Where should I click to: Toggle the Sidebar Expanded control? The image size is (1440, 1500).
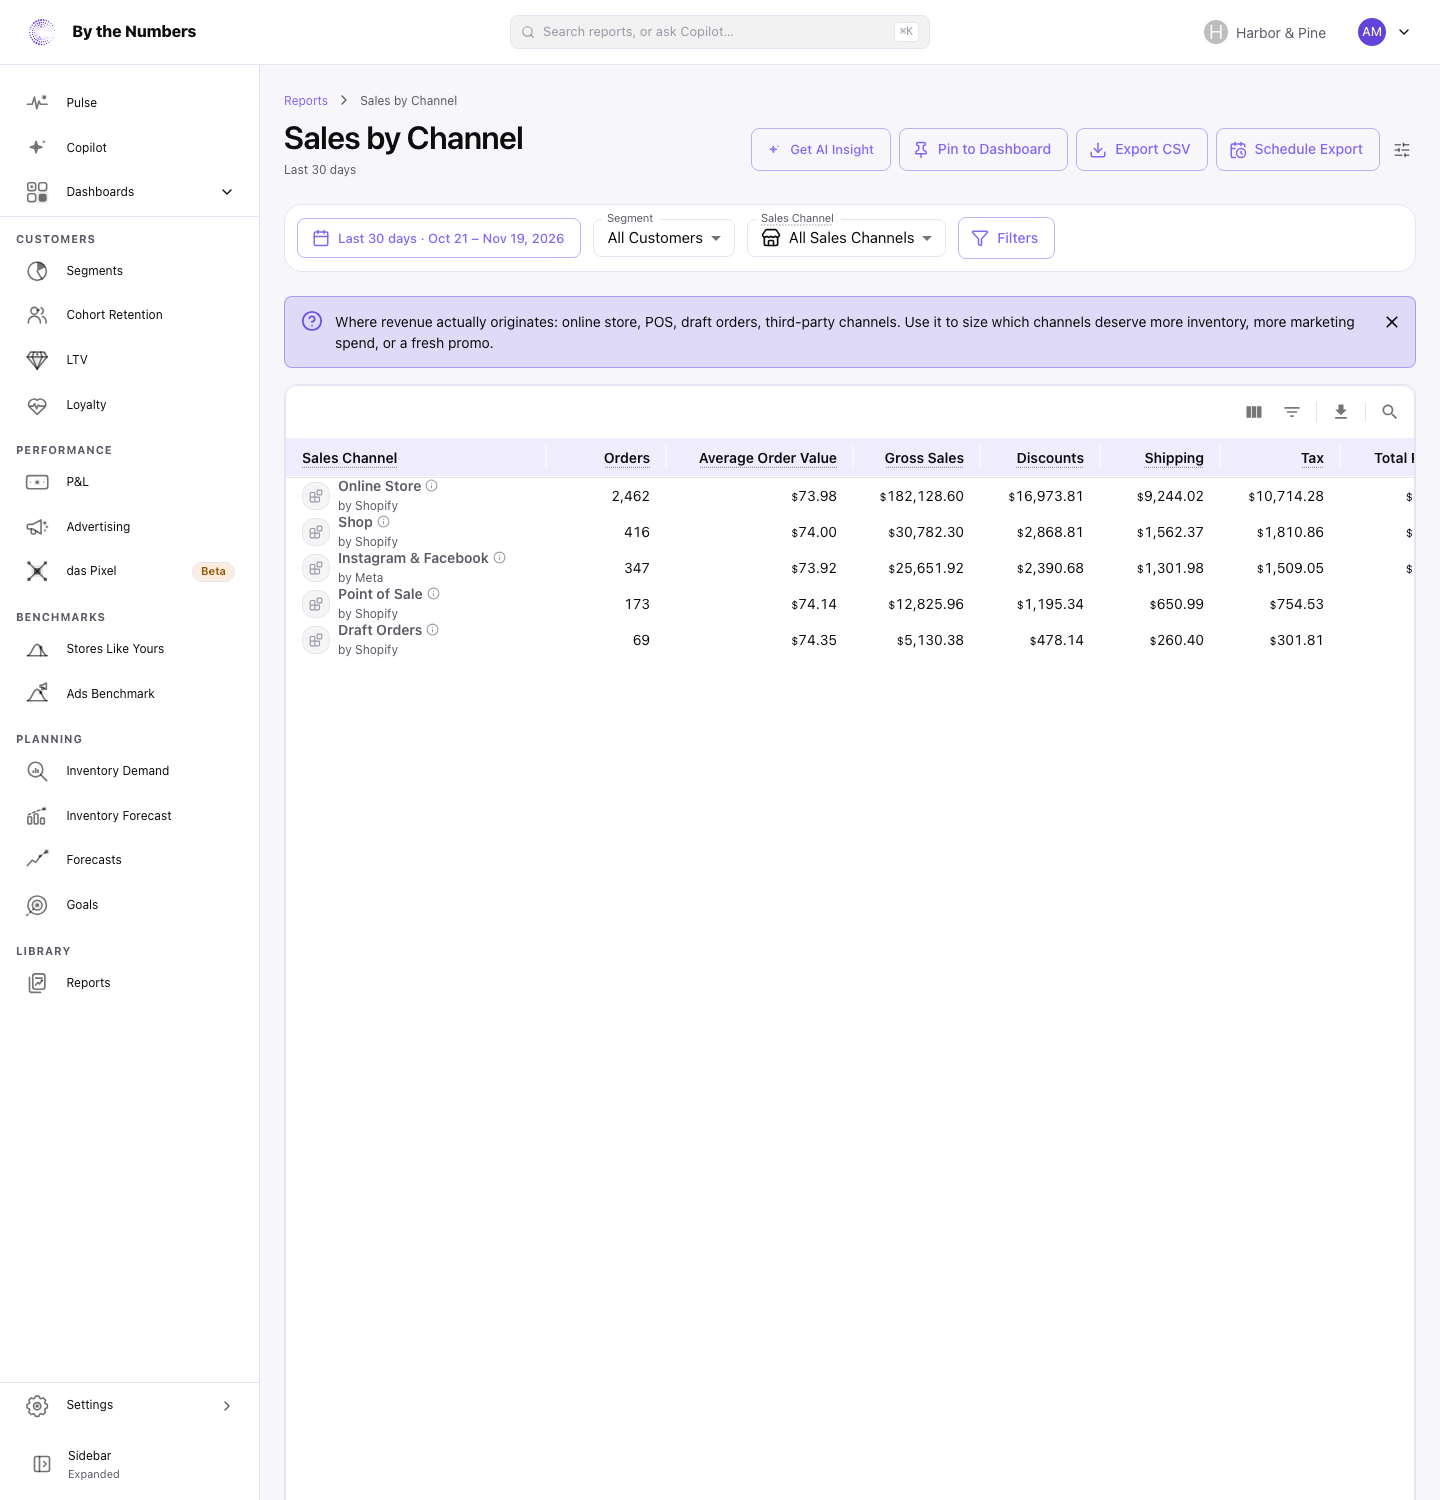[130, 1464]
